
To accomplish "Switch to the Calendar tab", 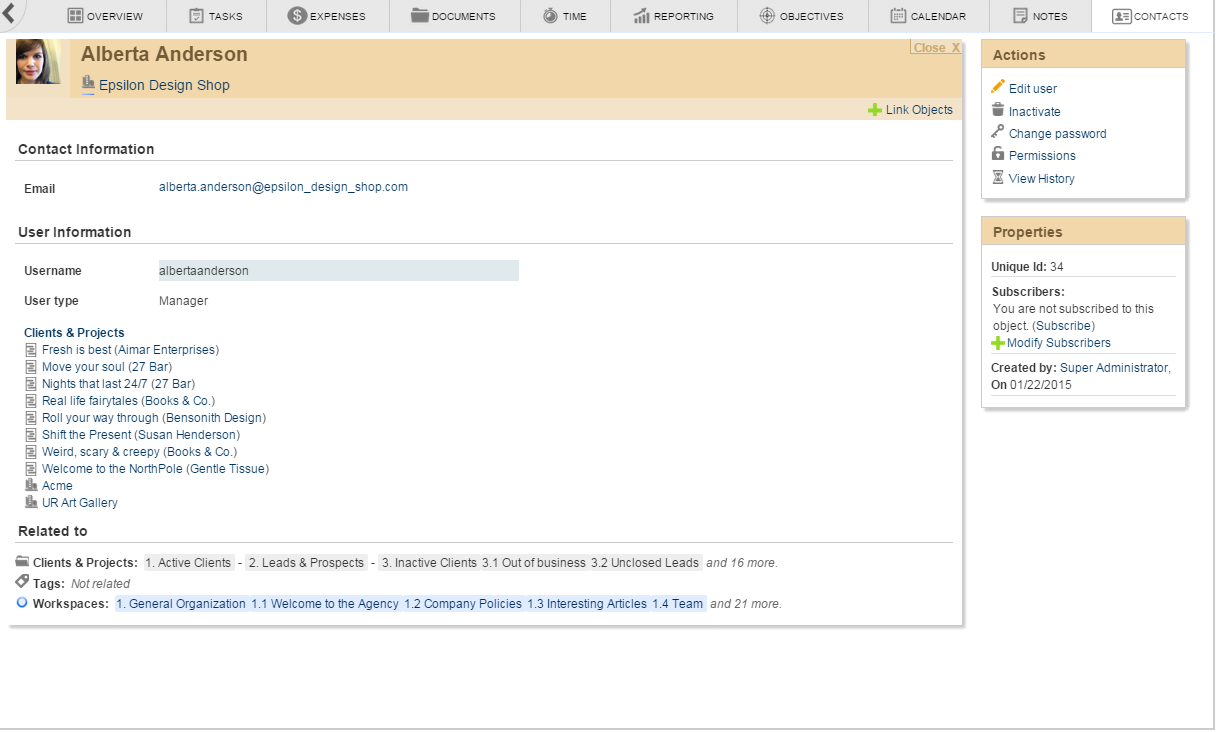I will [928, 16].
